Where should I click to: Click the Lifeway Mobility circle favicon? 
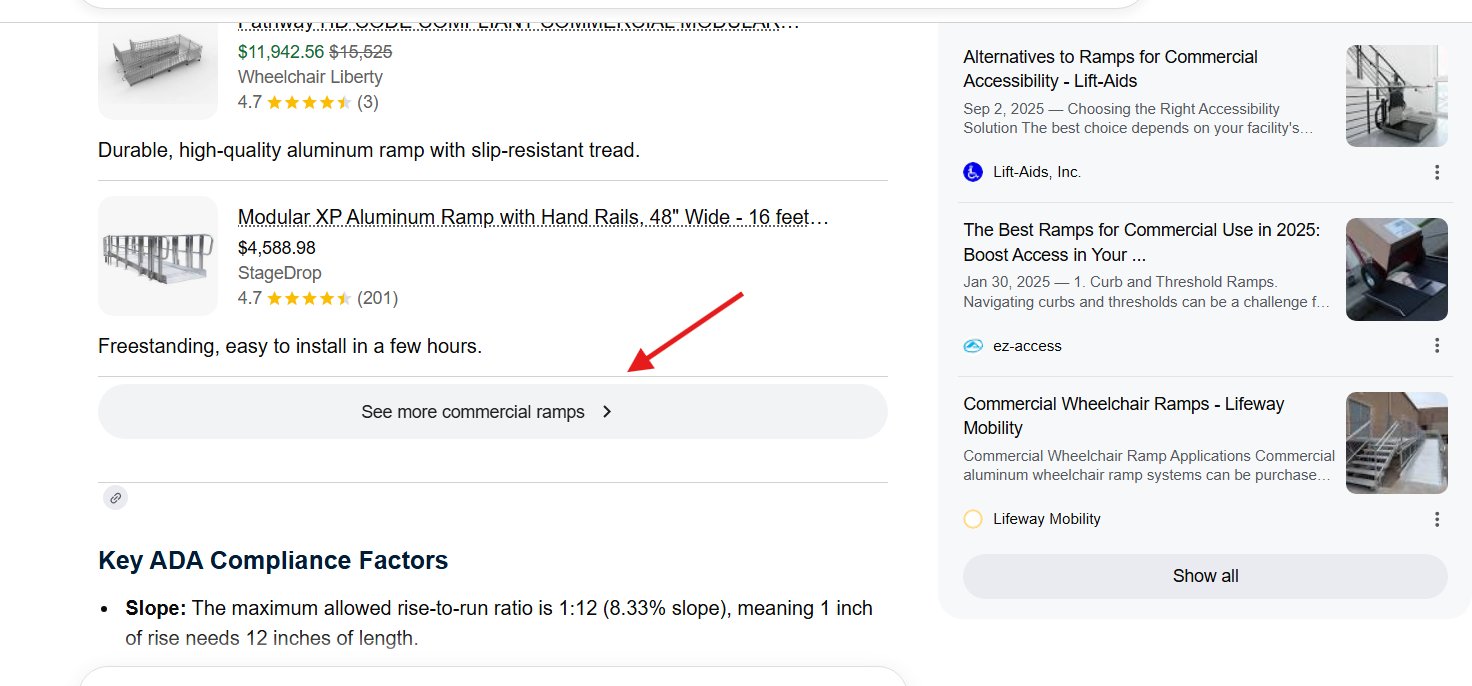(973, 519)
